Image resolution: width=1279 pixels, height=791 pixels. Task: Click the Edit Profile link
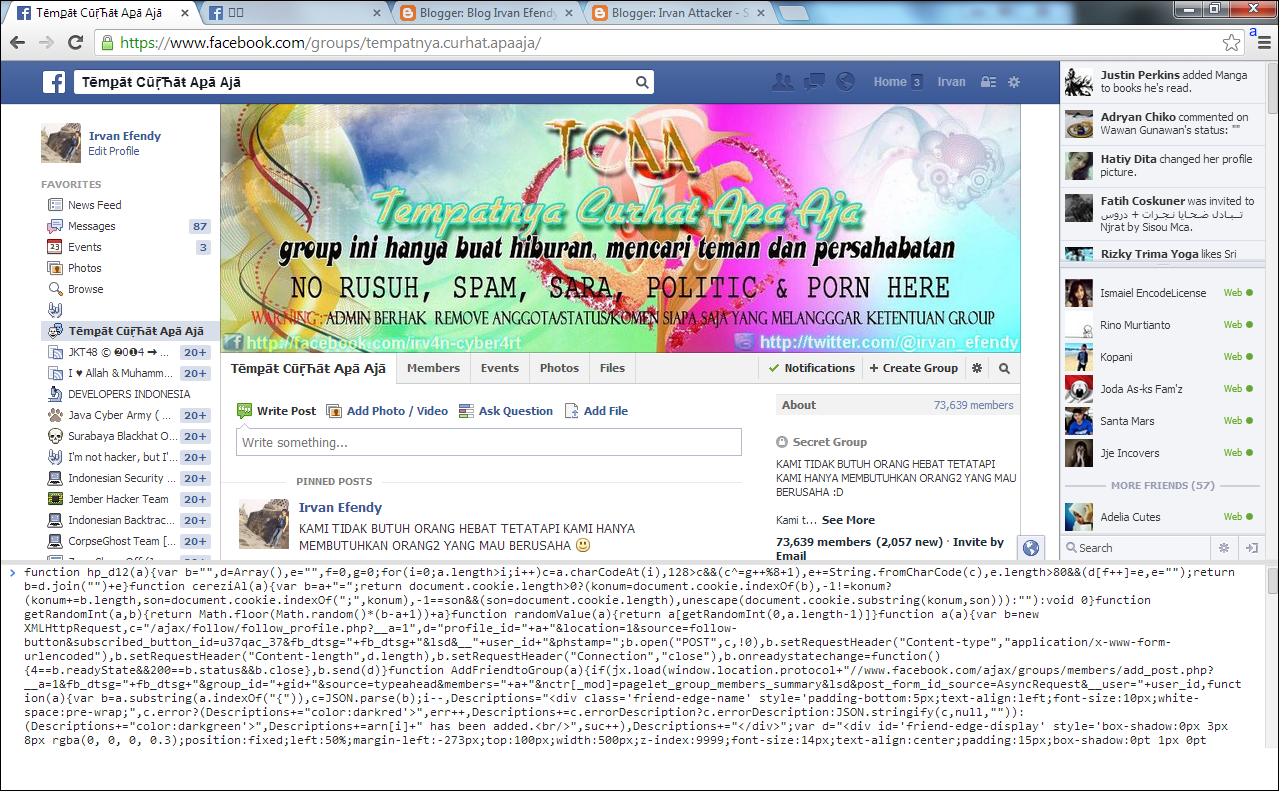pyautogui.click(x=114, y=151)
